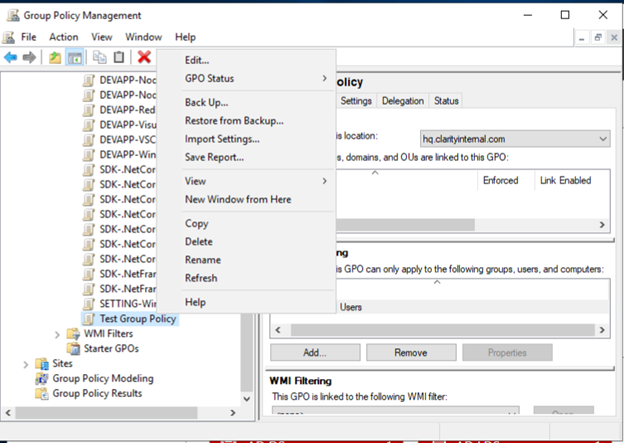Click the Sites folder icon
624x443 pixels.
tap(41, 363)
